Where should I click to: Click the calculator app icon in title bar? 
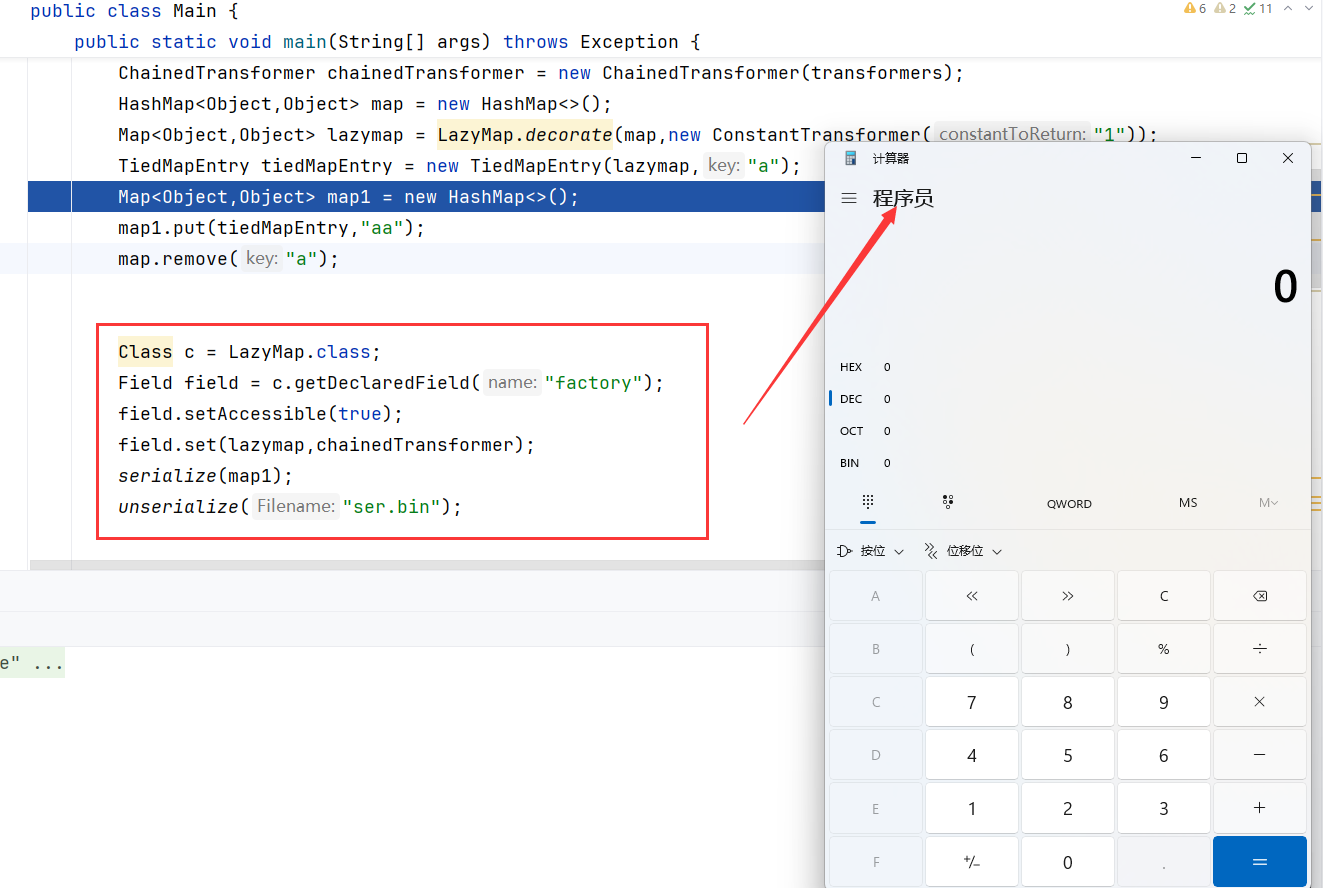pos(851,158)
